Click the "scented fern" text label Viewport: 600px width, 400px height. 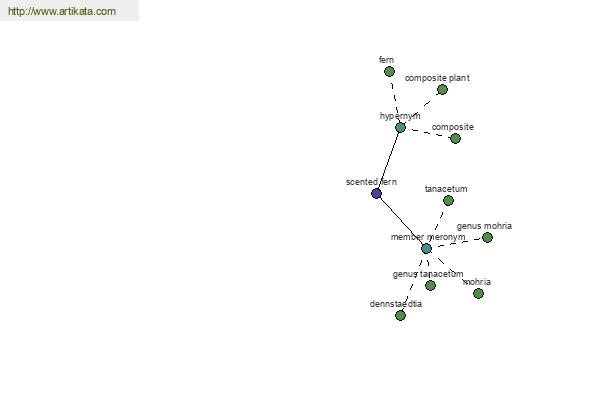pyautogui.click(x=371, y=182)
